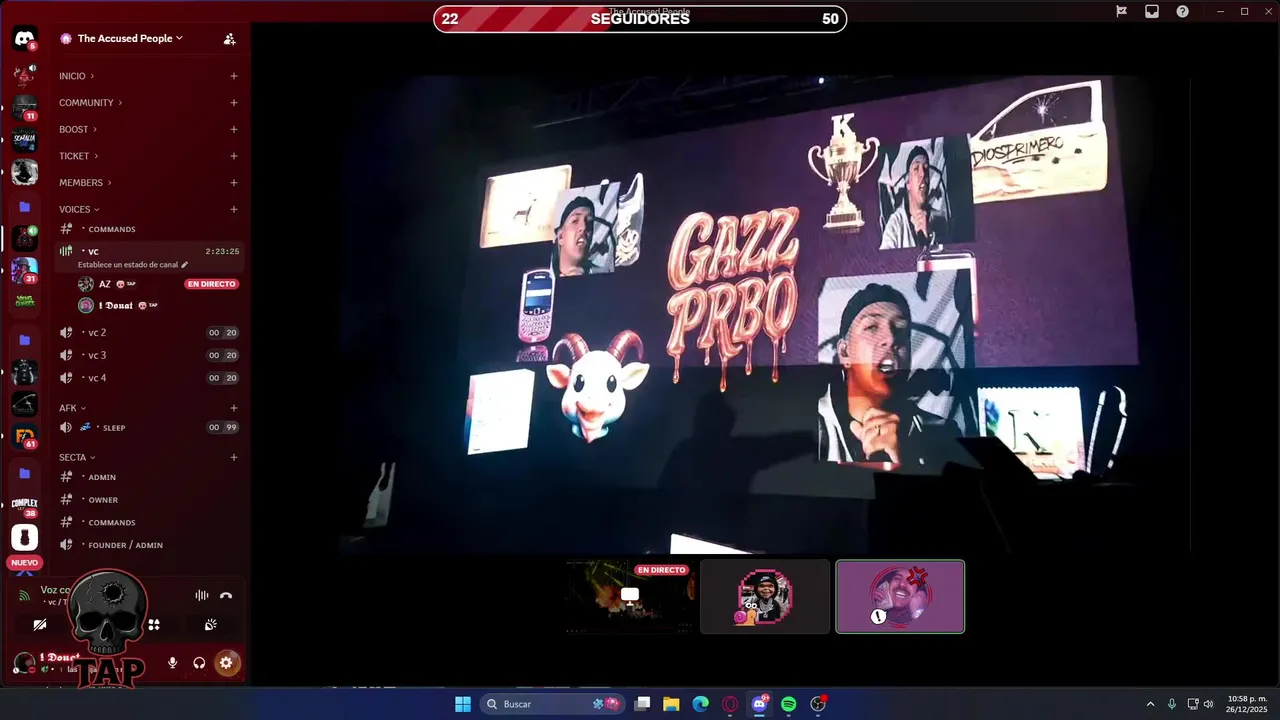Image resolution: width=1280 pixels, height=720 pixels.
Task: Open Microsoft Edge from taskbar
Action: click(701, 704)
